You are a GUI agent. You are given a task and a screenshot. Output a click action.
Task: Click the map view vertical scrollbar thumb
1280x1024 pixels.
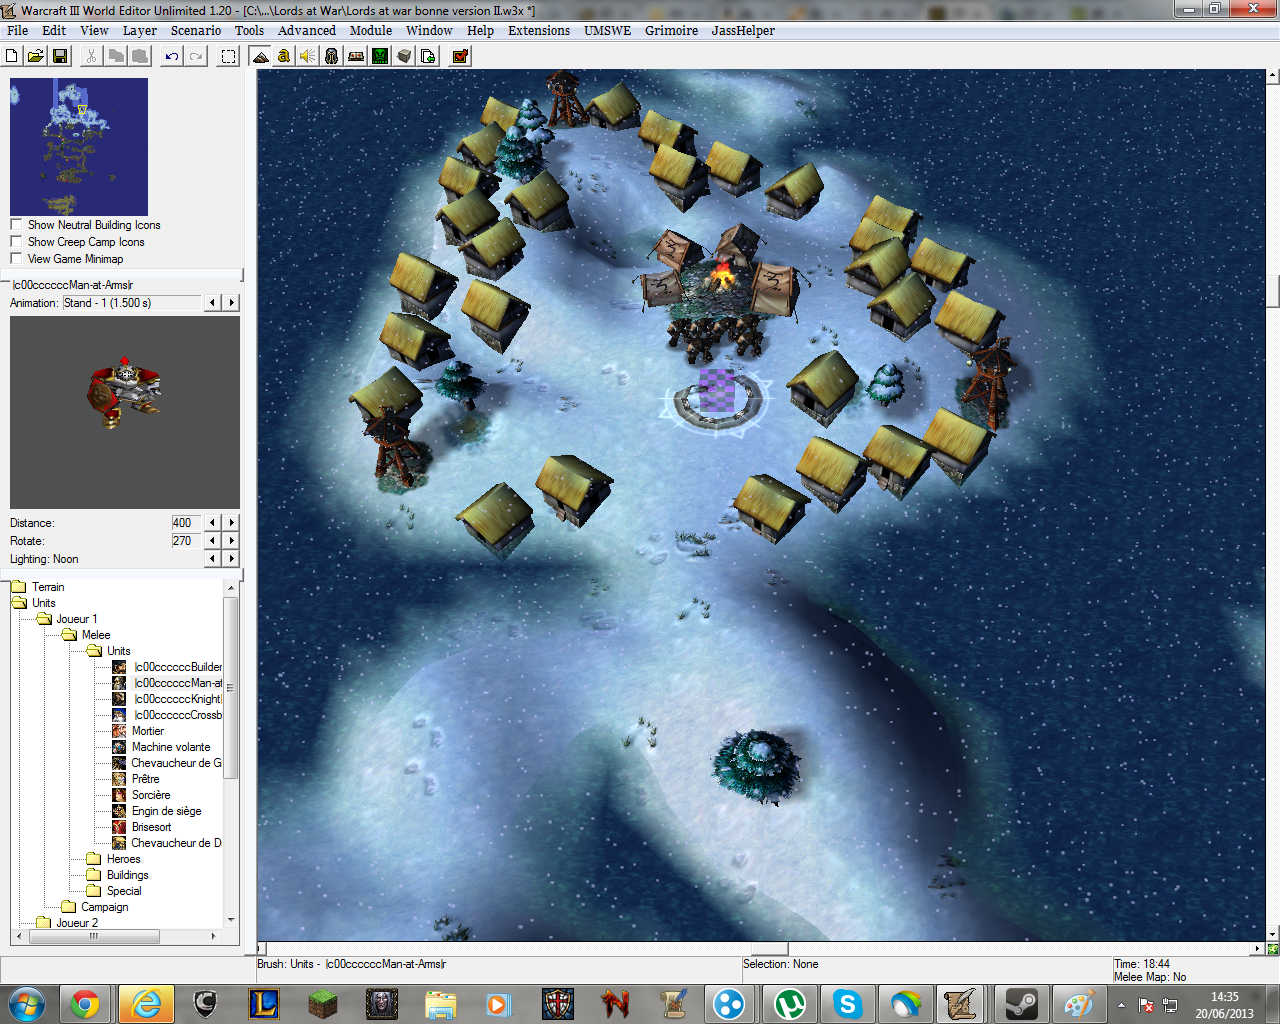coord(1273,290)
